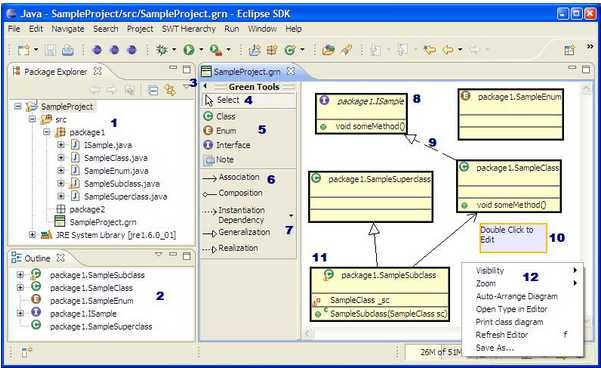
Task: Select package2 in Package Explorer
Action: pos(80,209)
